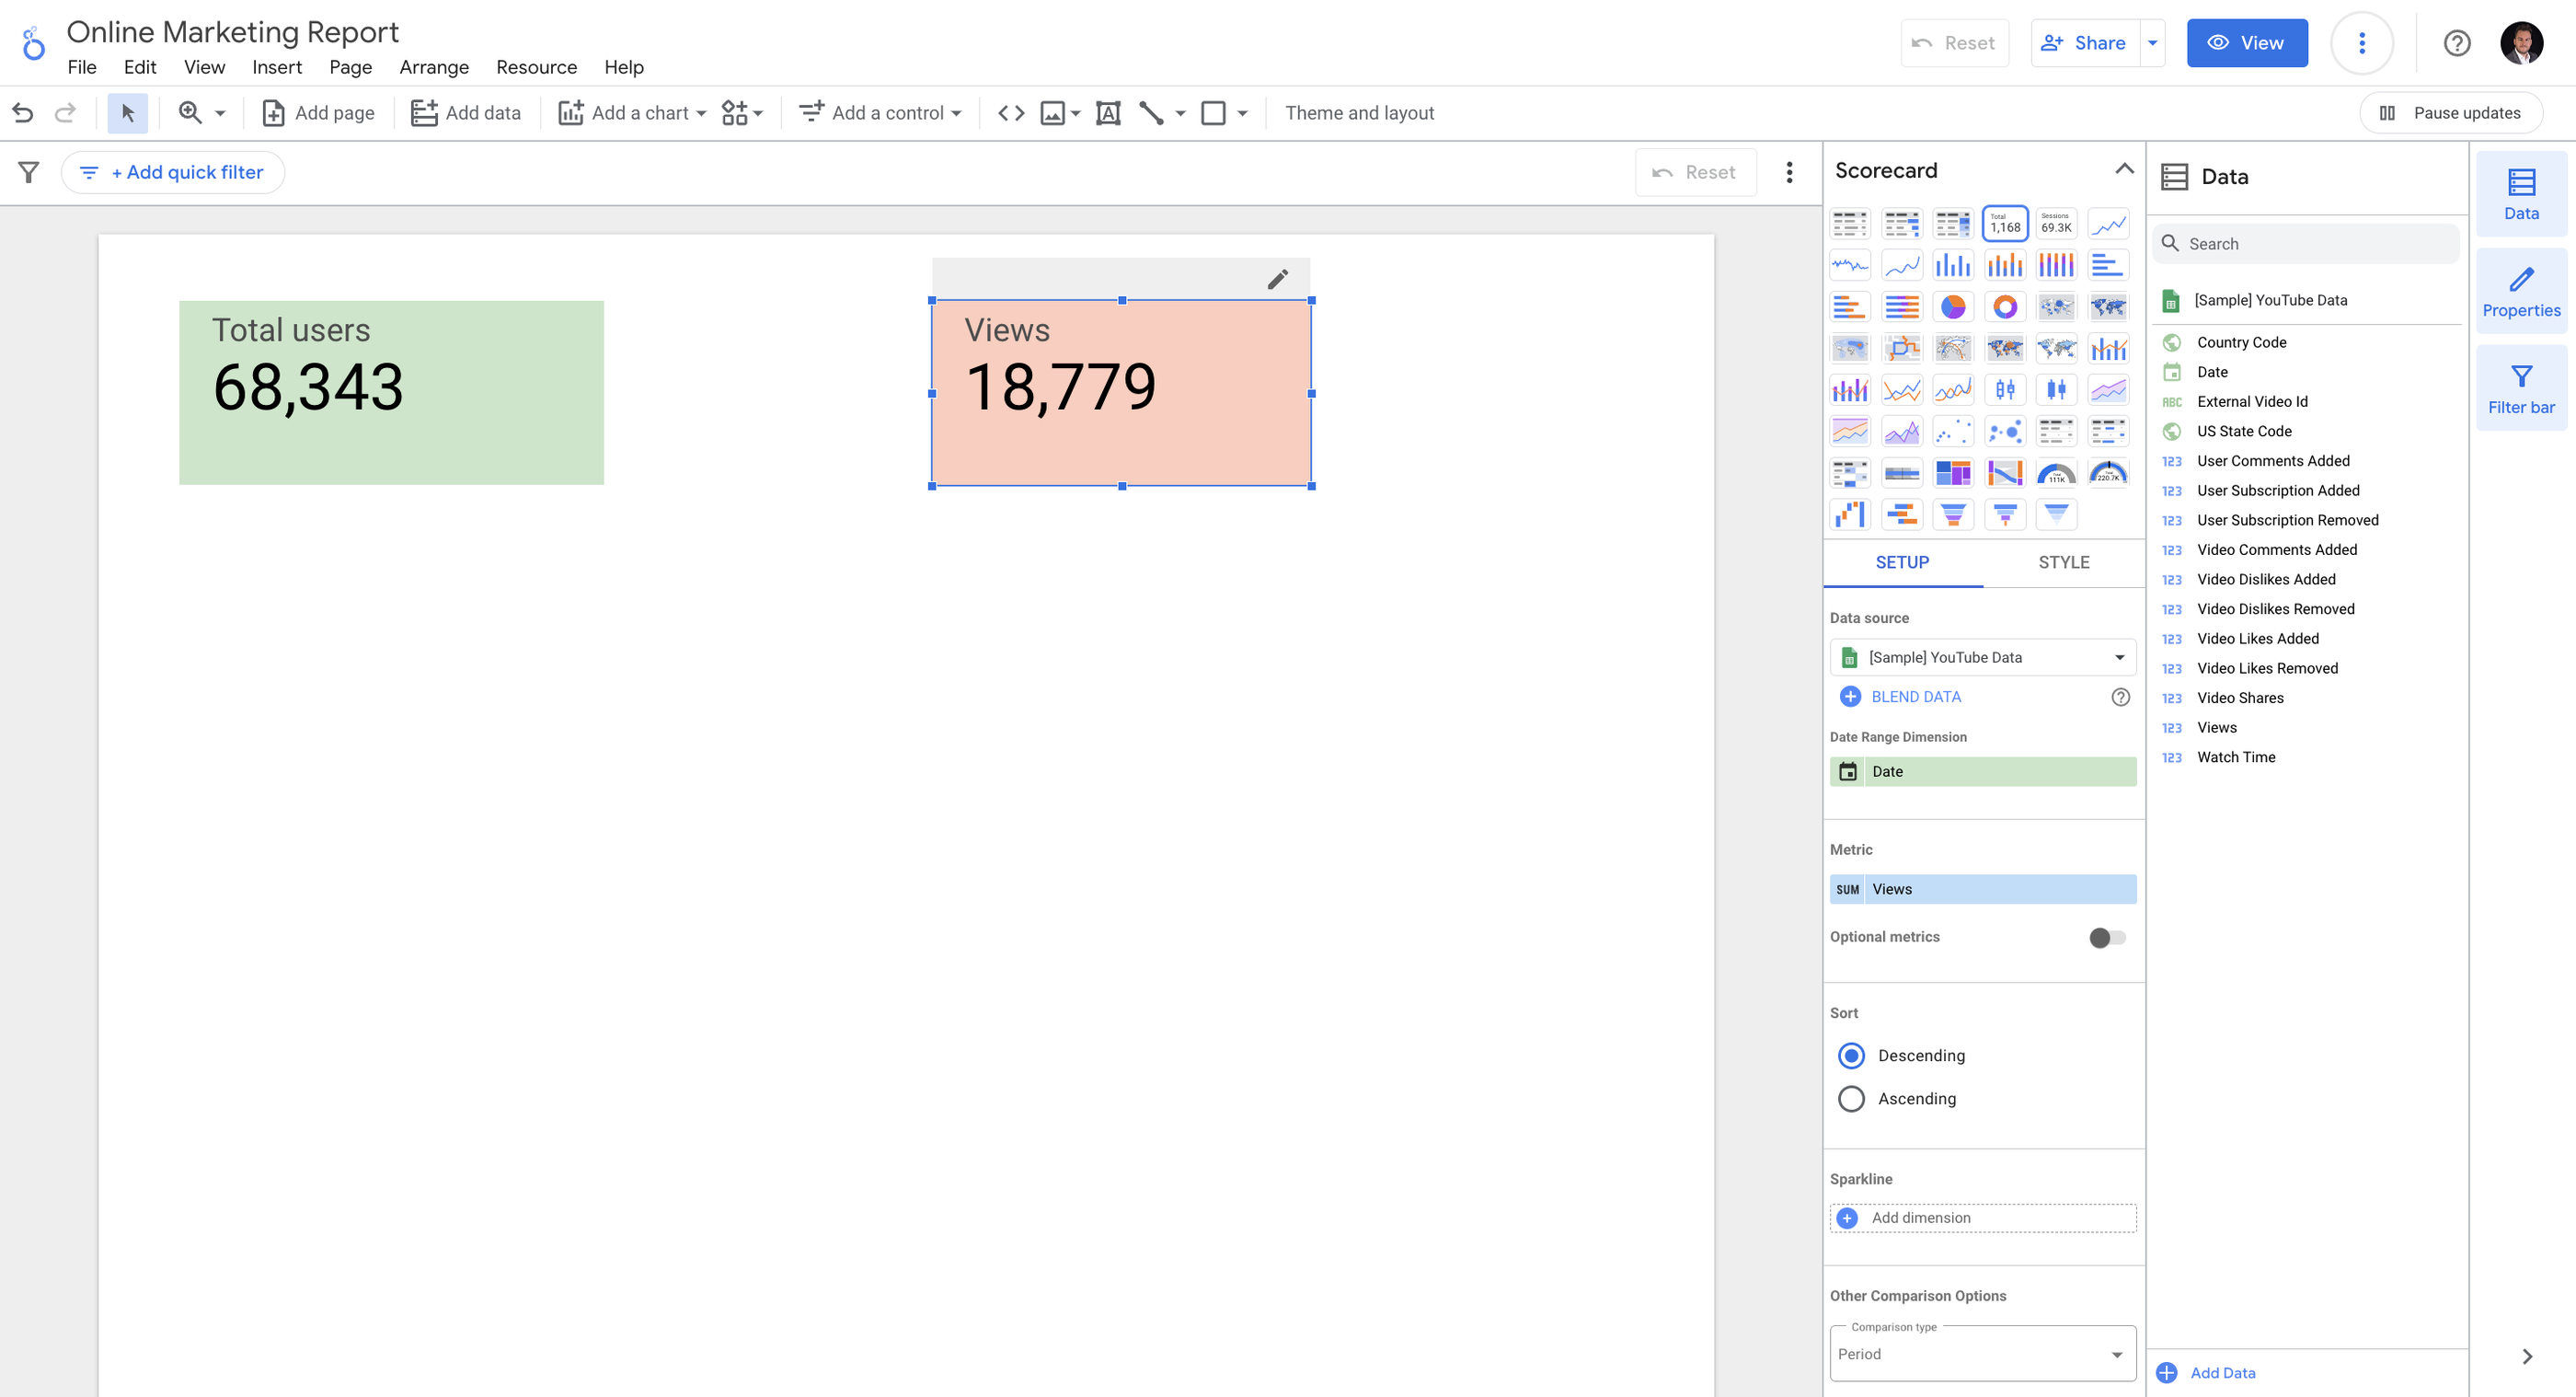The width and height of the screenshot is (2576, 1397).
Task: Pick the gauge chart type
Action: pyautogui.click(x=2057, y=472)
